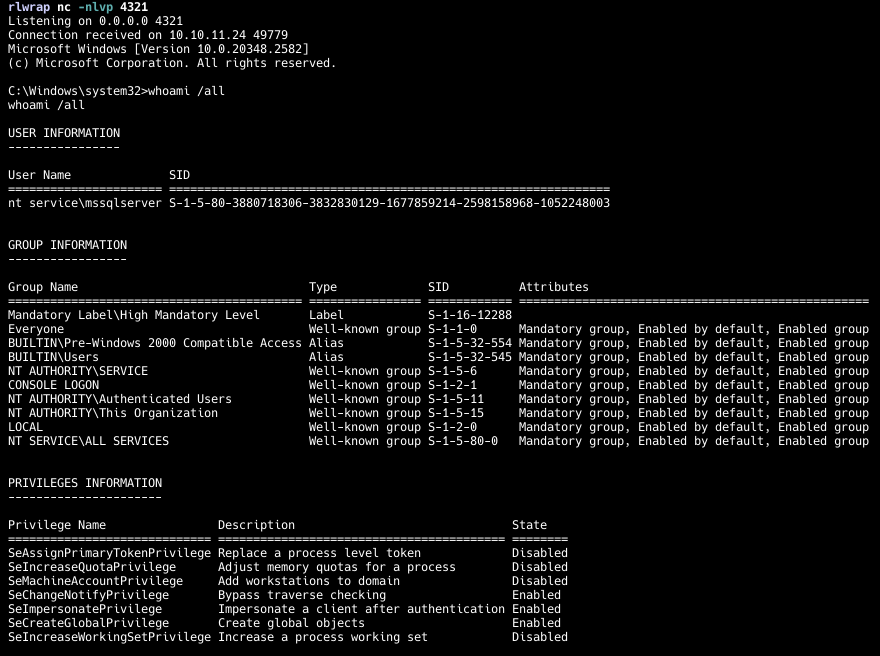
Task: Click the PRIVILEGES INFORMATION heading
Action: [x=85, y=483]
